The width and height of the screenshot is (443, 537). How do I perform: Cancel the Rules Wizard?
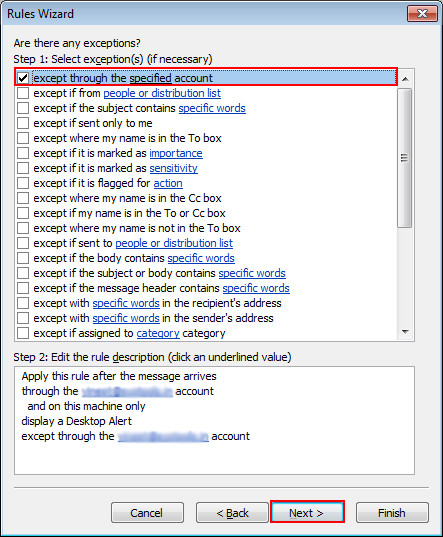(147, 513)
